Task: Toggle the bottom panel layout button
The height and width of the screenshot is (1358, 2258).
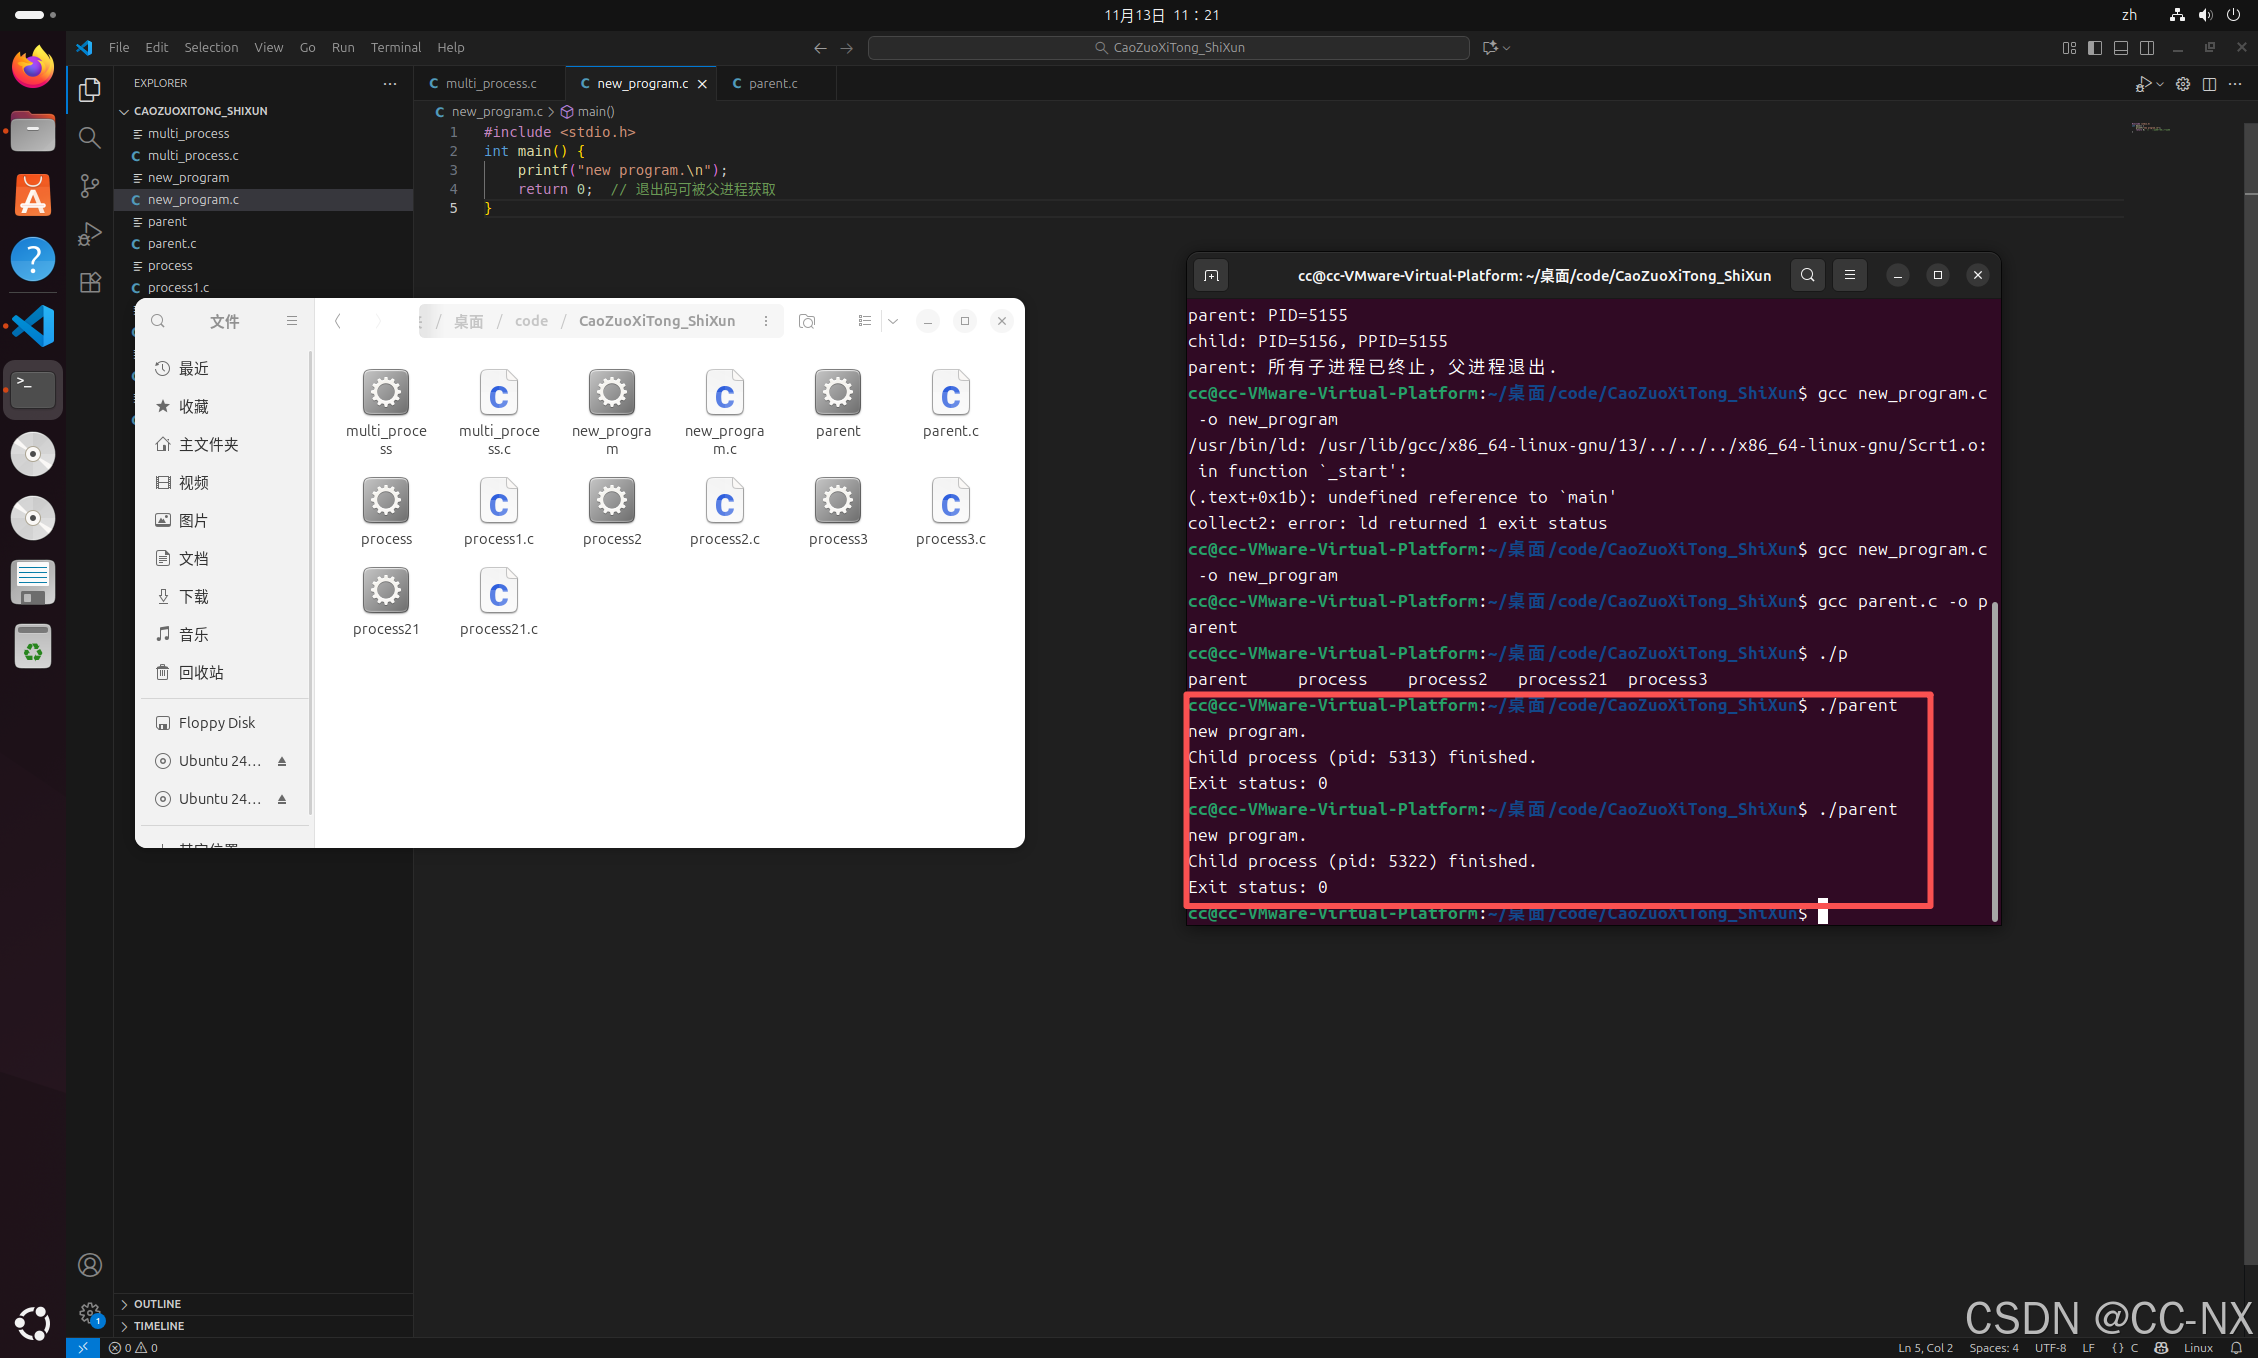Action: 2121,47
